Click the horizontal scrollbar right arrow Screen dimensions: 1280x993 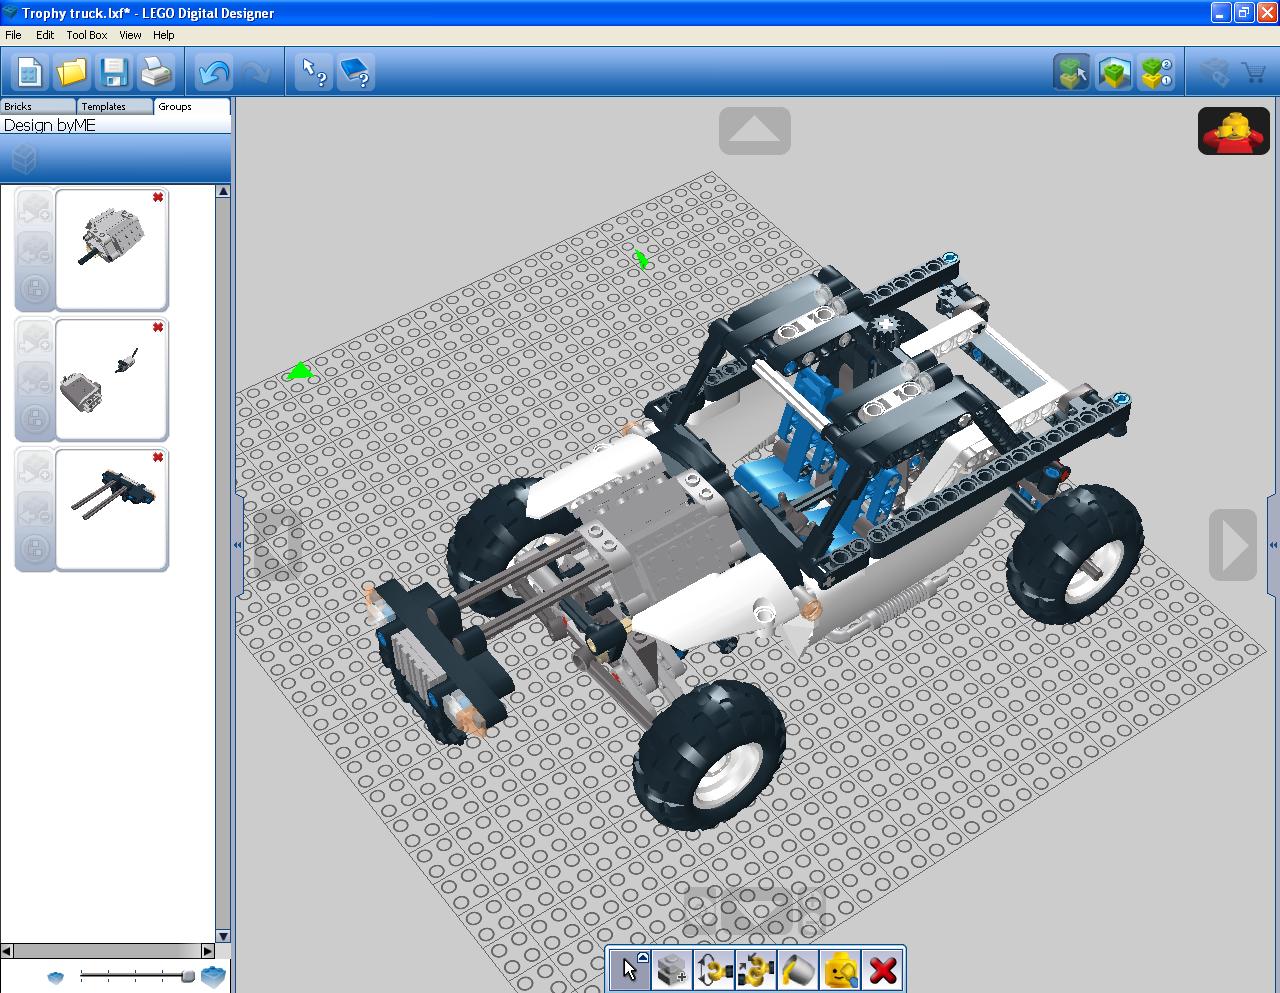click(208, 950)
